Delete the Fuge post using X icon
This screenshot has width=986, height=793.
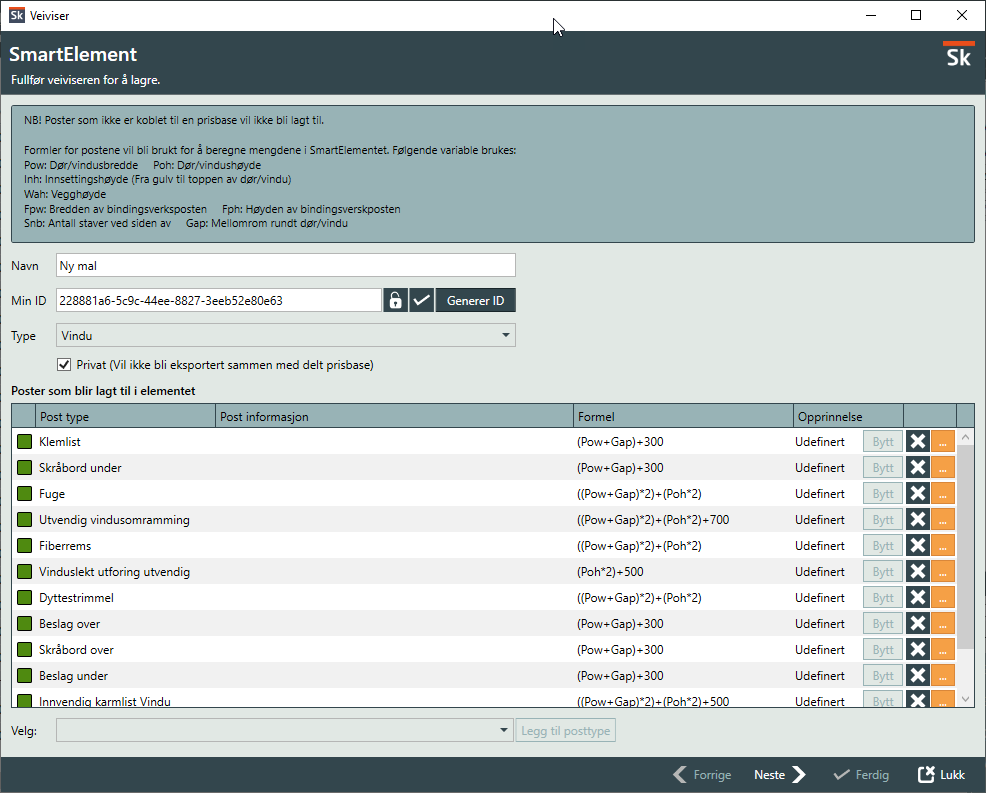coord(917,494)
